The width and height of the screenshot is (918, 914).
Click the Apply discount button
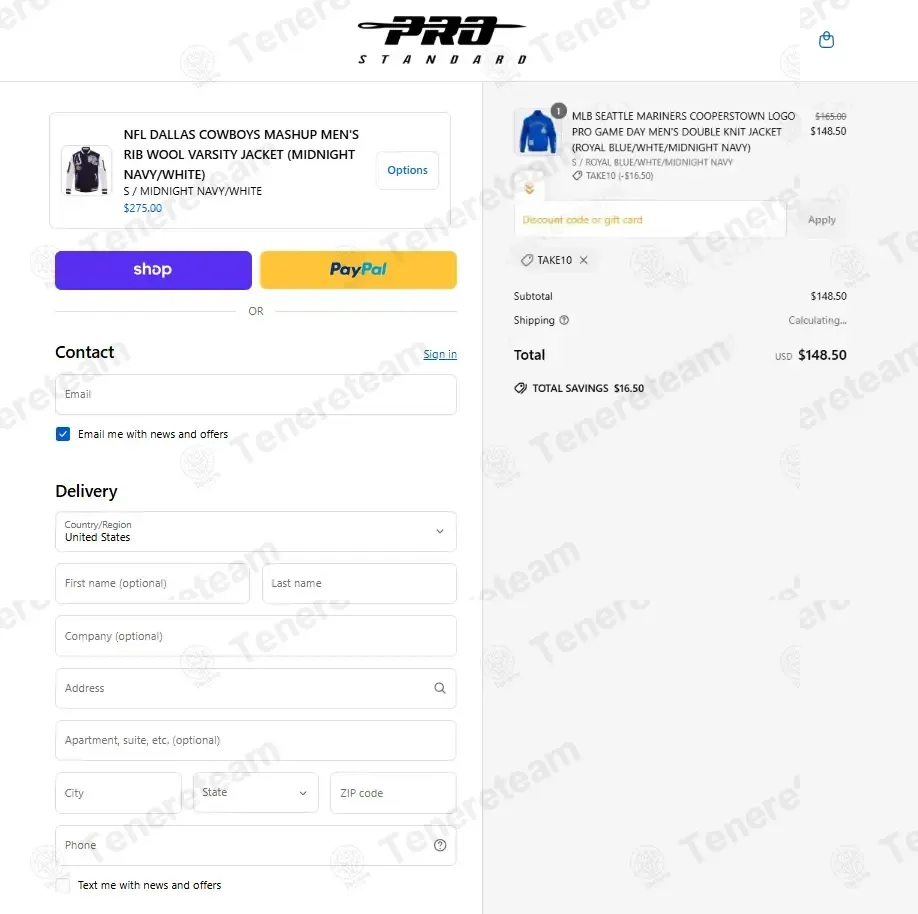821,220
